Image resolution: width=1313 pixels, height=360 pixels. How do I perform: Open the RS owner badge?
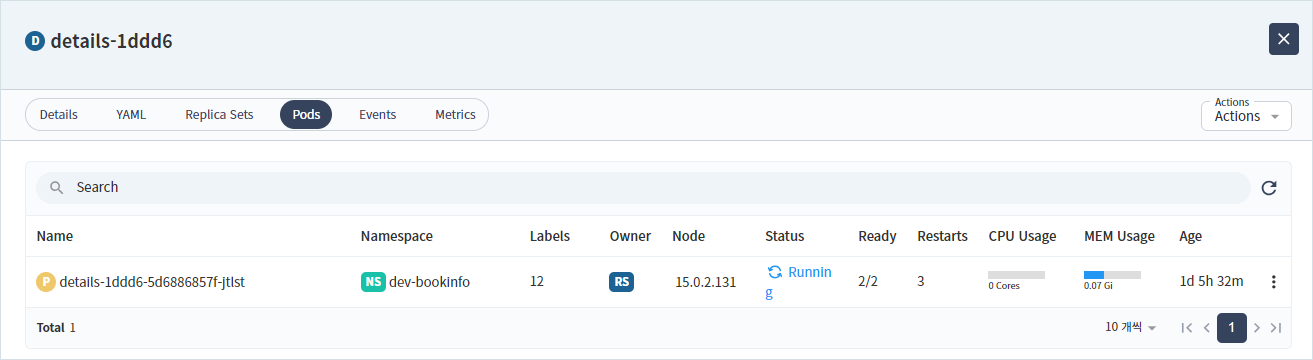(622, 282)
